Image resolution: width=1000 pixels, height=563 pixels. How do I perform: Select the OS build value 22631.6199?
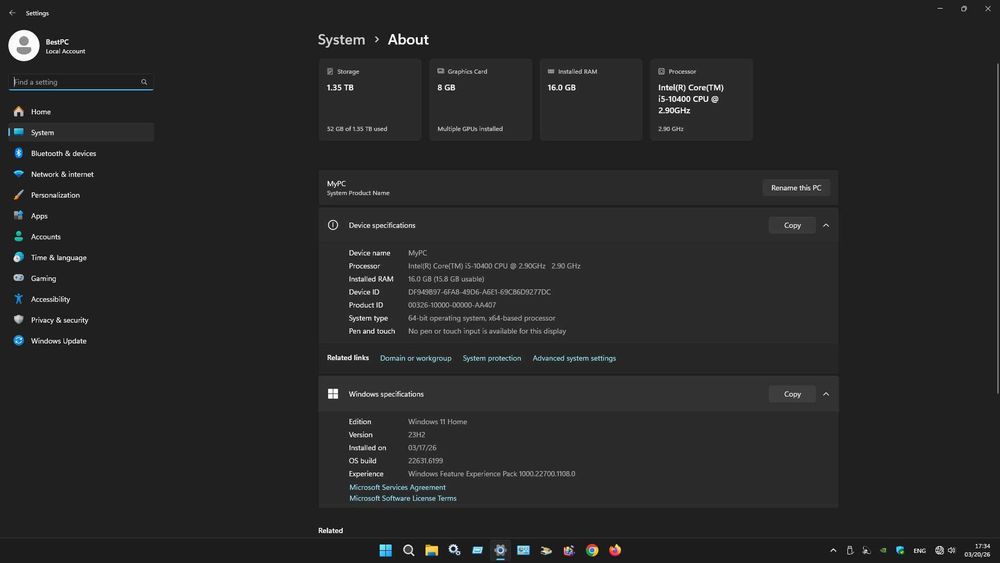[x=425, y=461]
